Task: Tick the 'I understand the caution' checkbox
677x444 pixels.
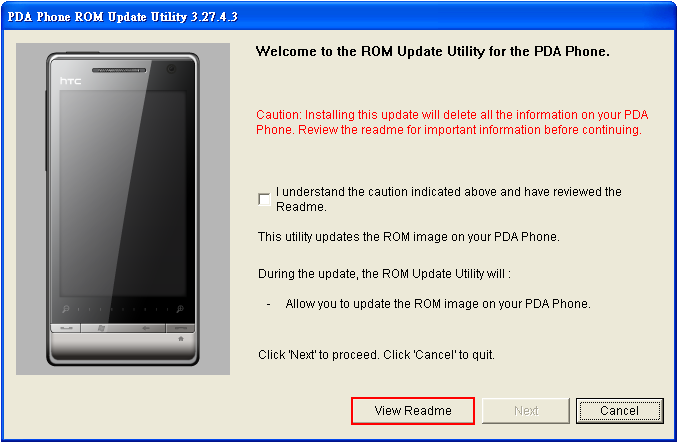Action: [x=264, y=200]
